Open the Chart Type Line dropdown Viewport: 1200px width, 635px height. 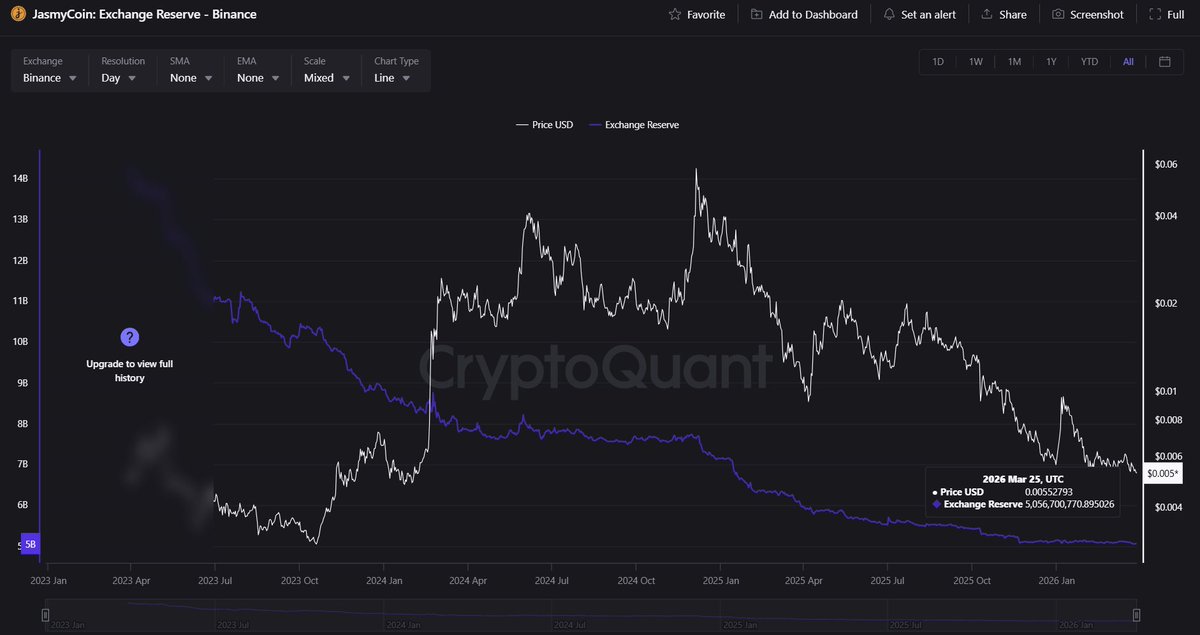[x=397, y=70]
